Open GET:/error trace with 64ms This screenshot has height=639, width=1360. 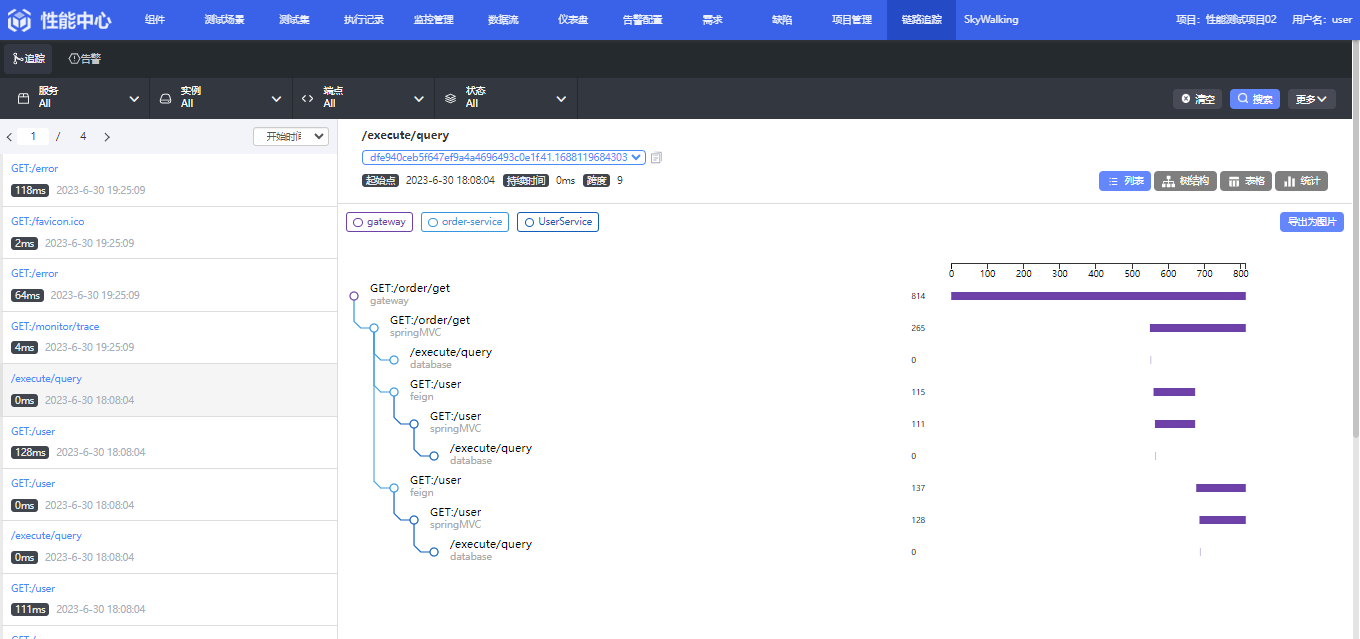169,285
